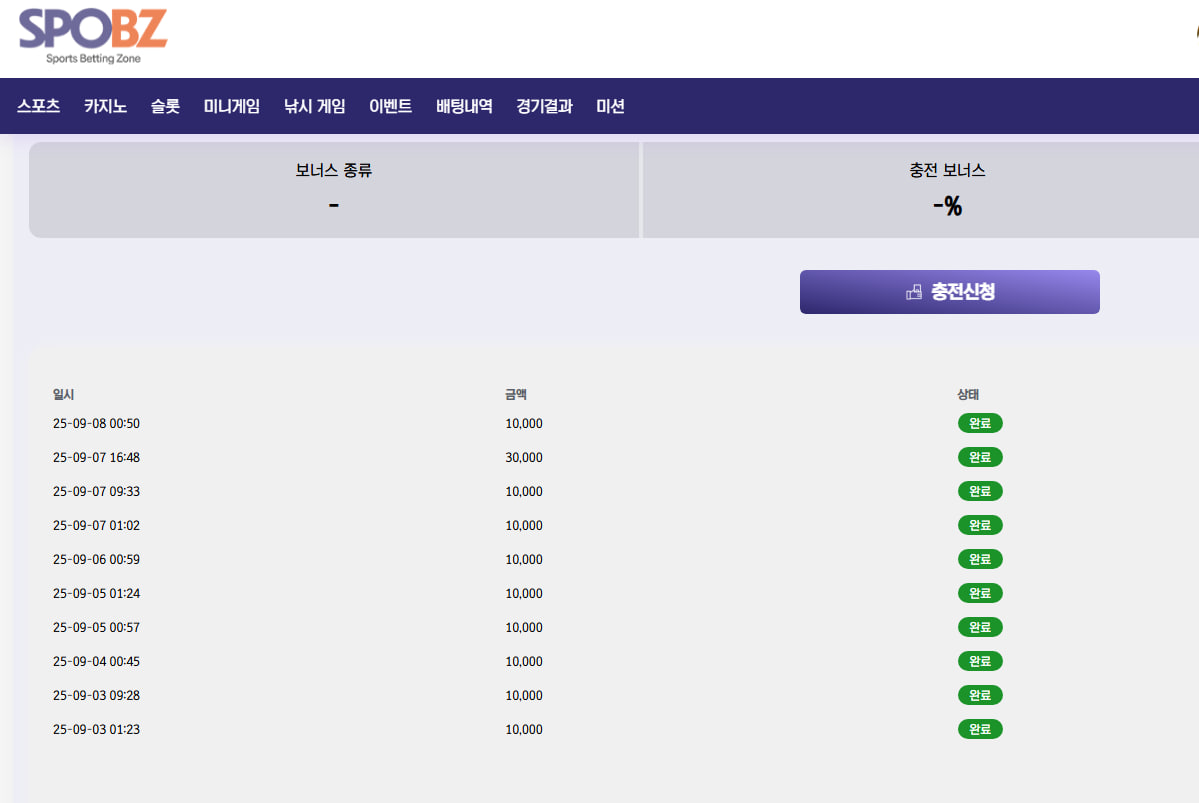Click the 보너스 종류 panel
This screenshot has width=1199, height=803.
tap(334, 190)
